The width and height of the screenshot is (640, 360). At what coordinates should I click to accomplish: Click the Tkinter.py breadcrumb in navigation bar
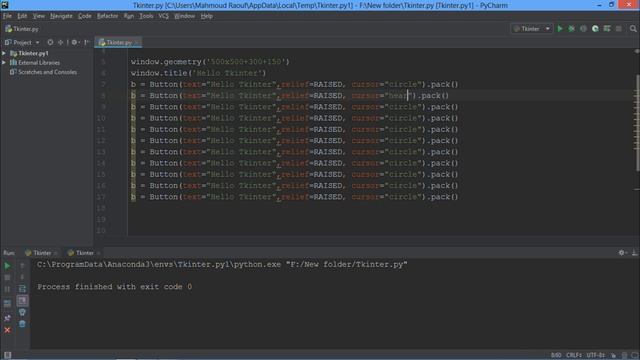(22, 29)
